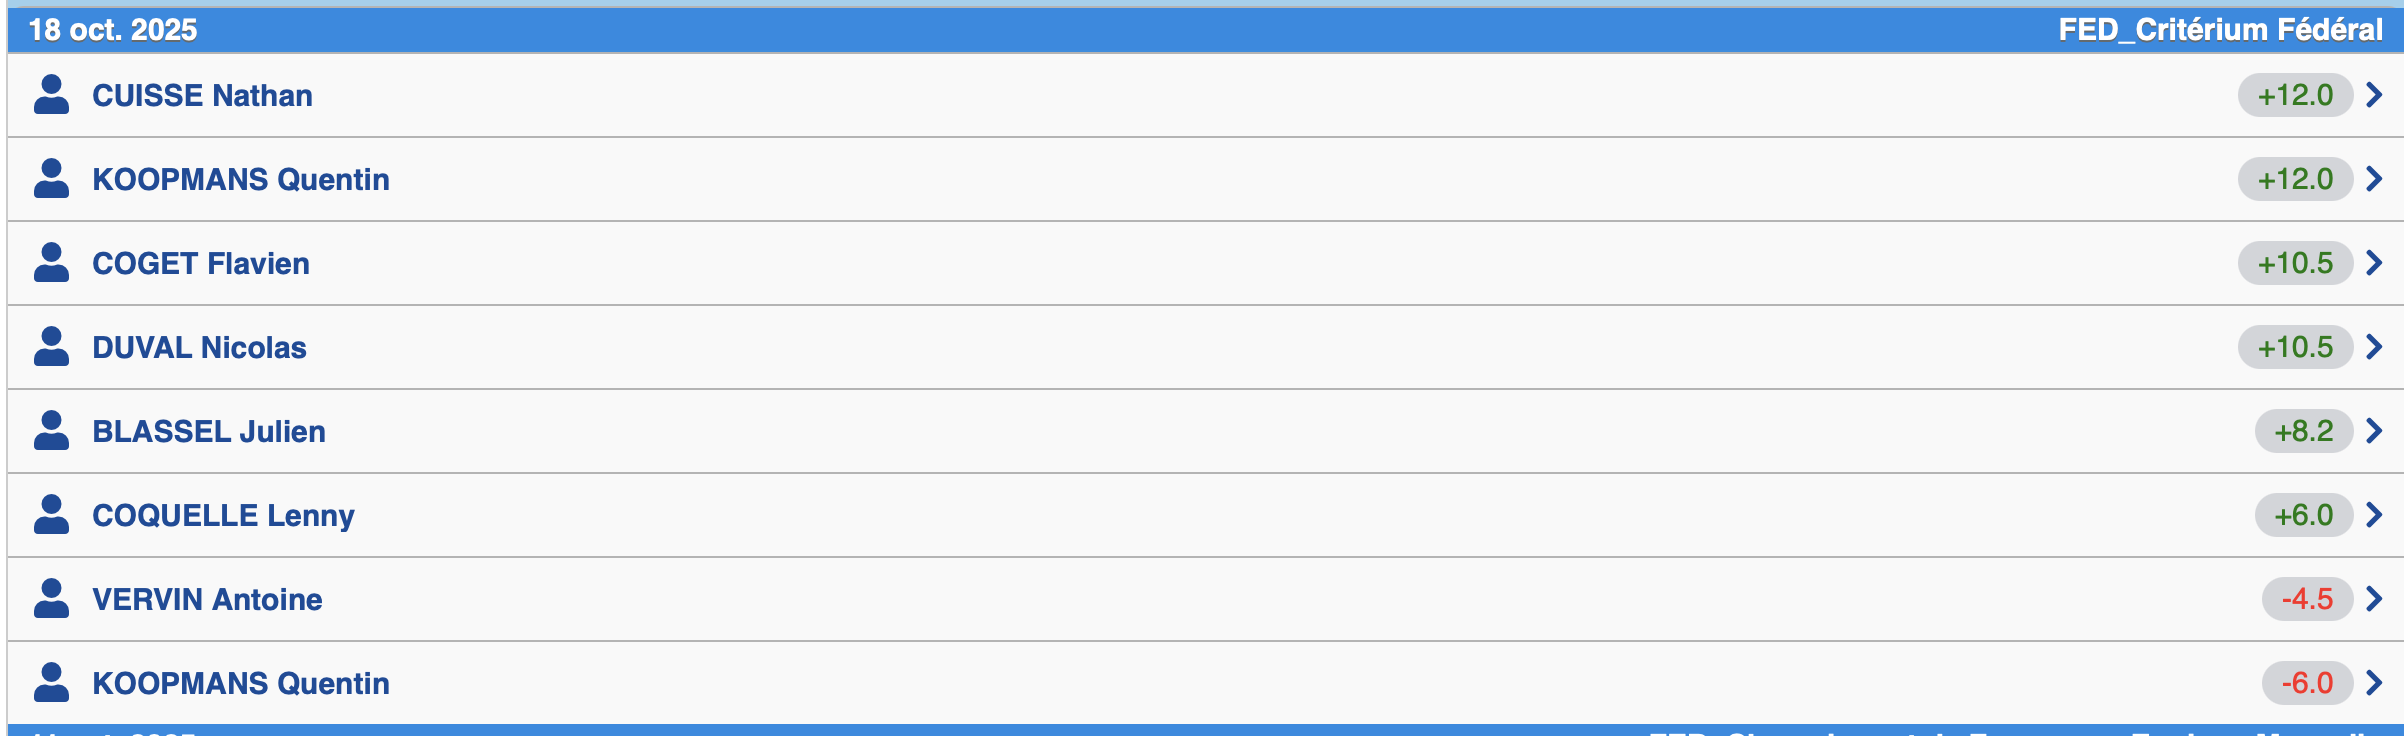Viewport: 2404px width, 736px height.
Task: Click person icon of KOOPMANS Quentin with -6.0
Action: pyautogui.click(x=51, y=683)
